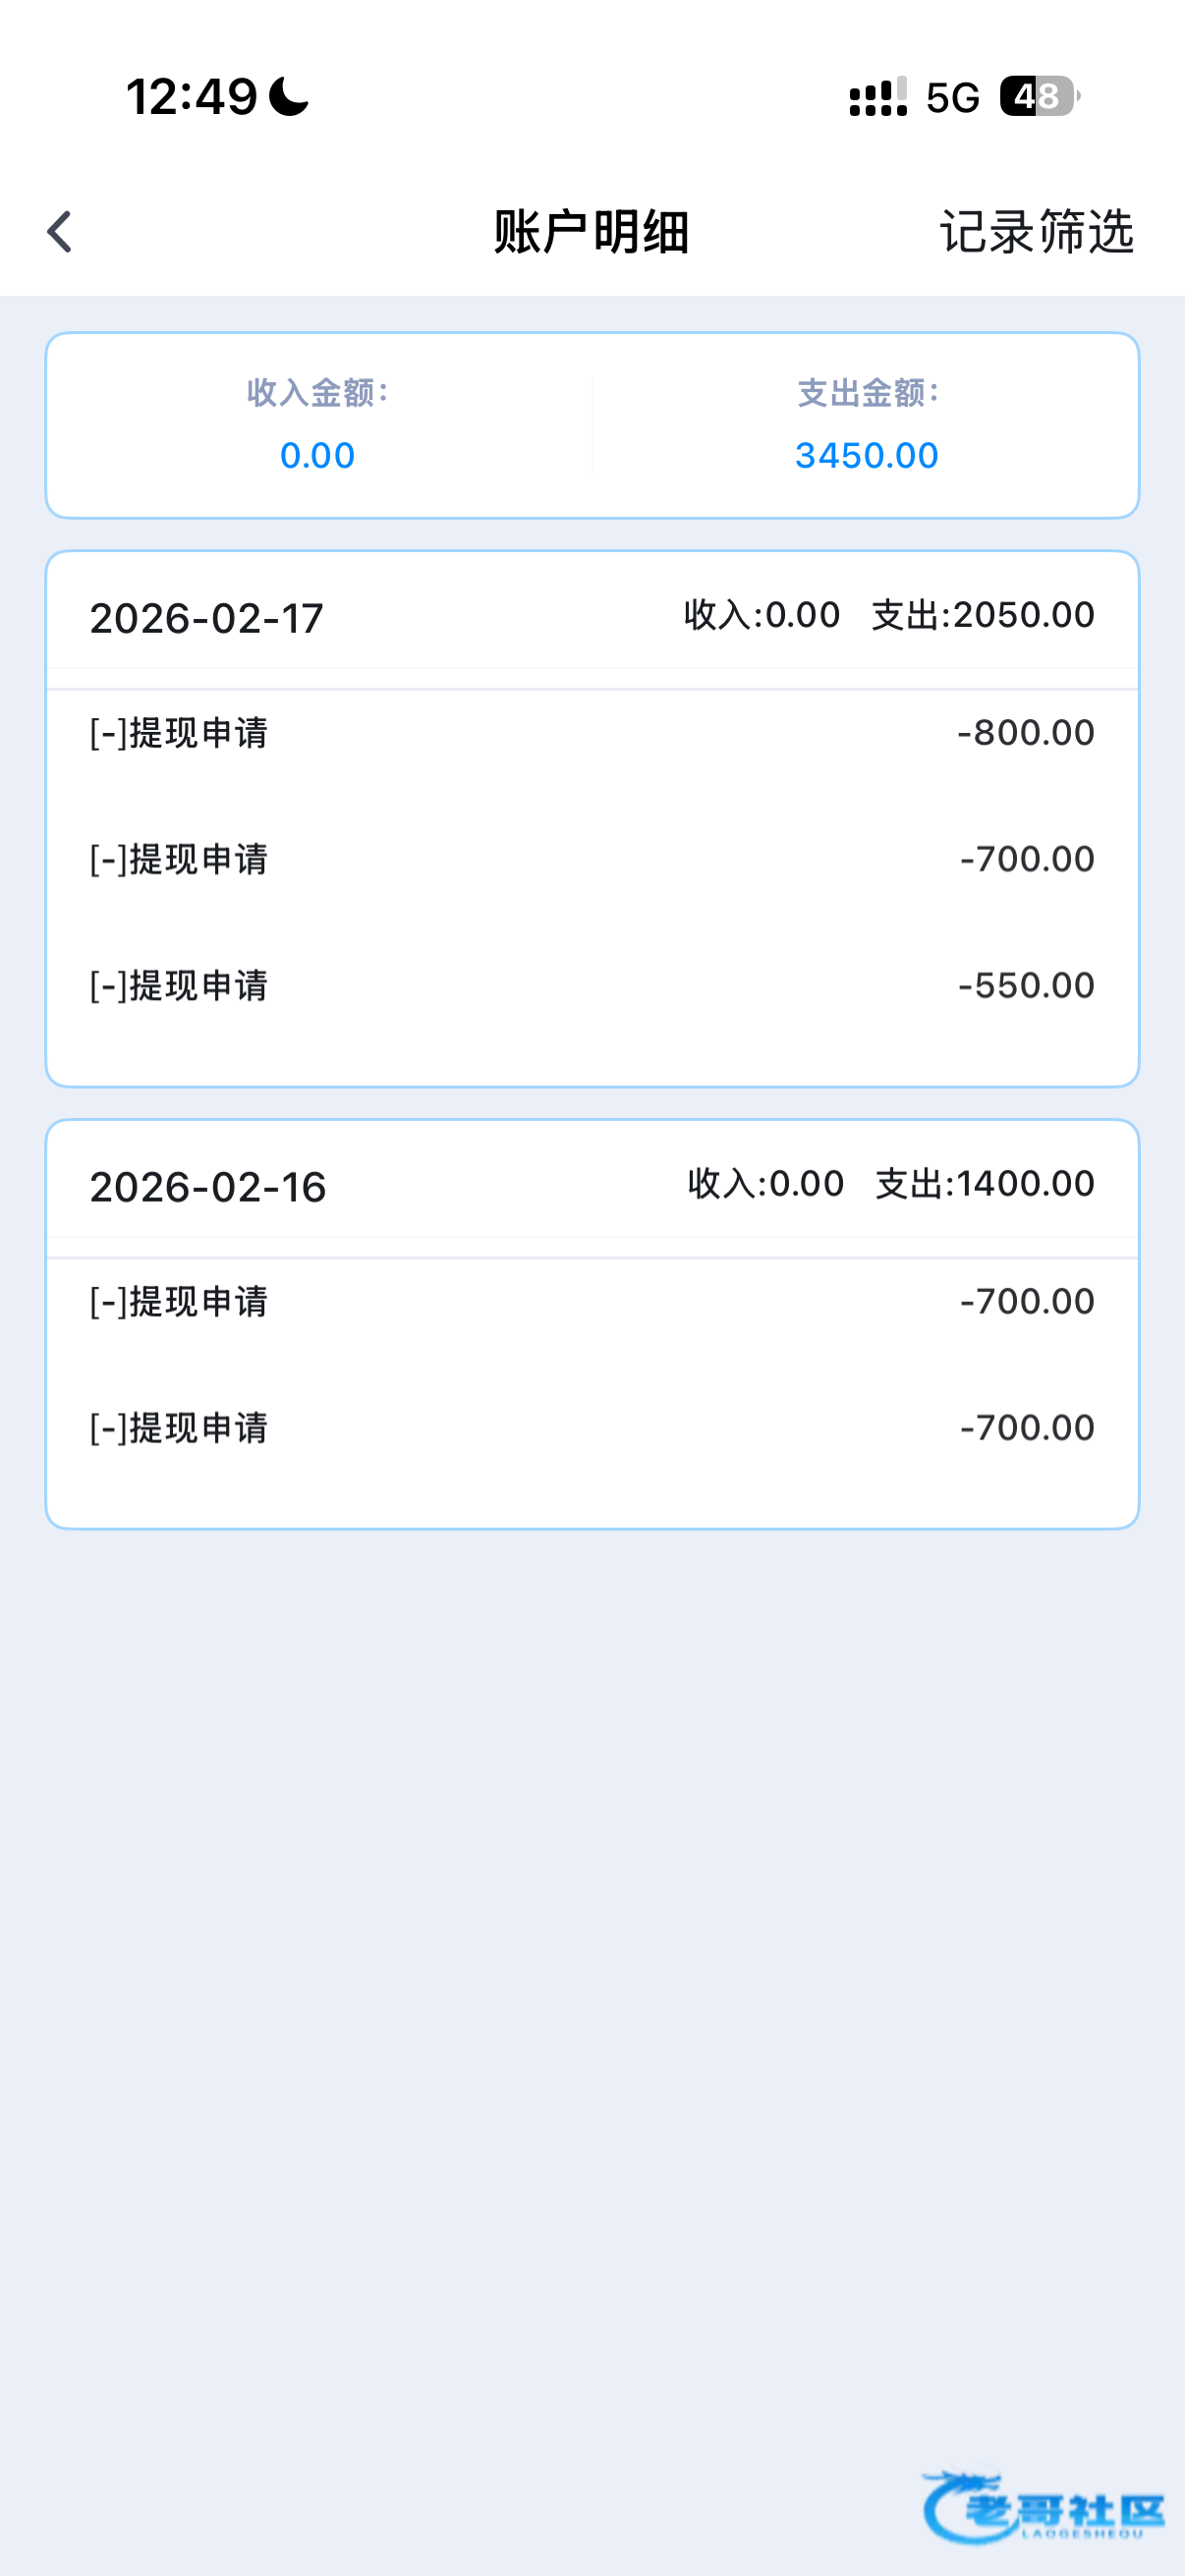Tap the 账户明细 page title

click(x=592, y=232)
